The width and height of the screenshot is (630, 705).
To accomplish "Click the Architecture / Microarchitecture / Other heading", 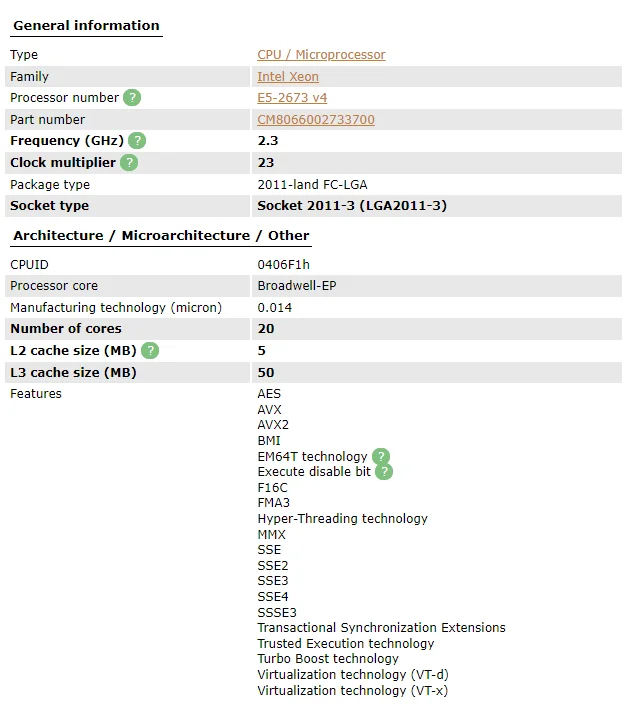I will (161, 236).
